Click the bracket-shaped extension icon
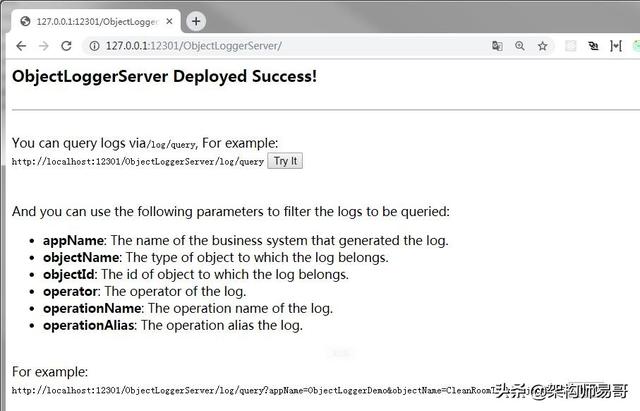Image resolution: width=640 pixels, height=411 pixels. [616, 46]
